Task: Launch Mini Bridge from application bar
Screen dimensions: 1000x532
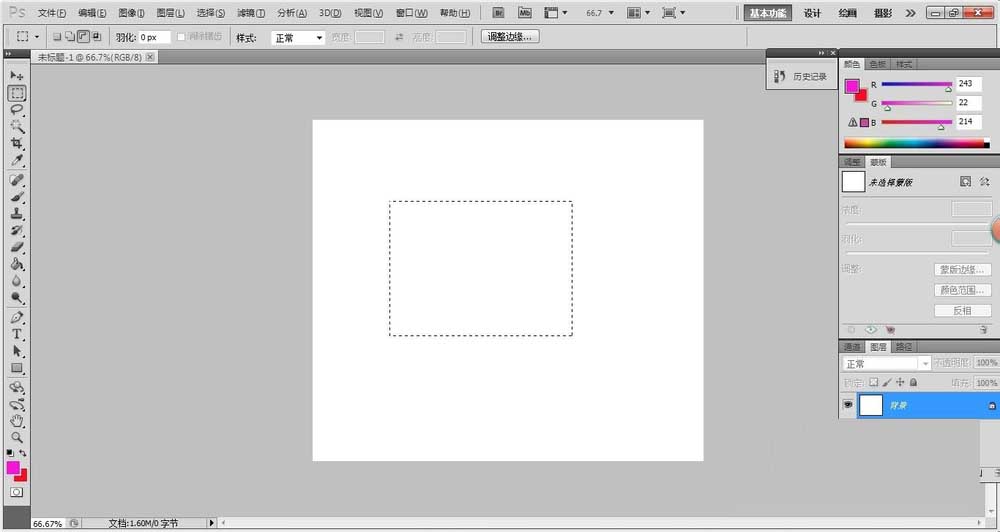Action: (524, 13)
